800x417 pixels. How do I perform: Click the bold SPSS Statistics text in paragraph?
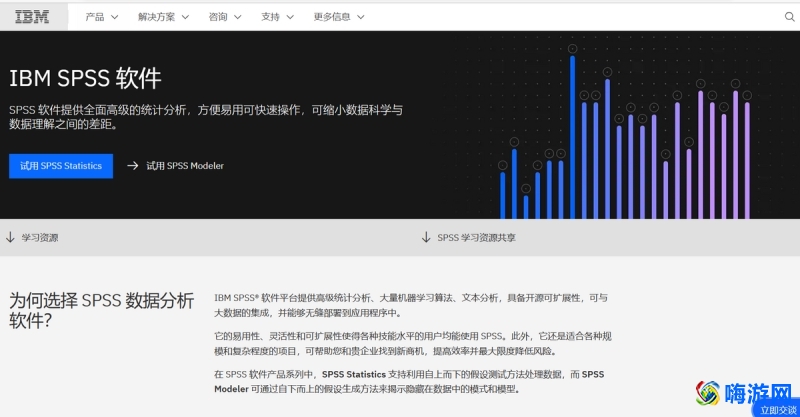point(354,374)
